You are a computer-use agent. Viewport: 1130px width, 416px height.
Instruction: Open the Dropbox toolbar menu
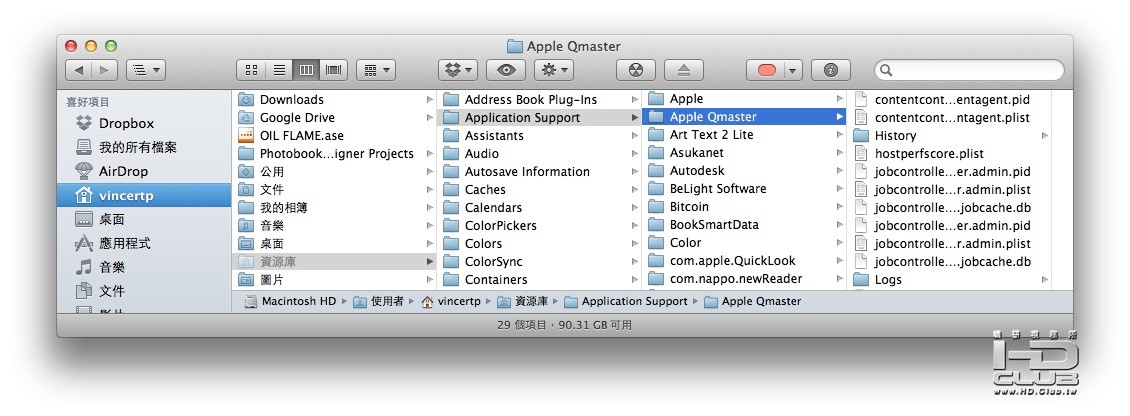(x=458, y=70)
